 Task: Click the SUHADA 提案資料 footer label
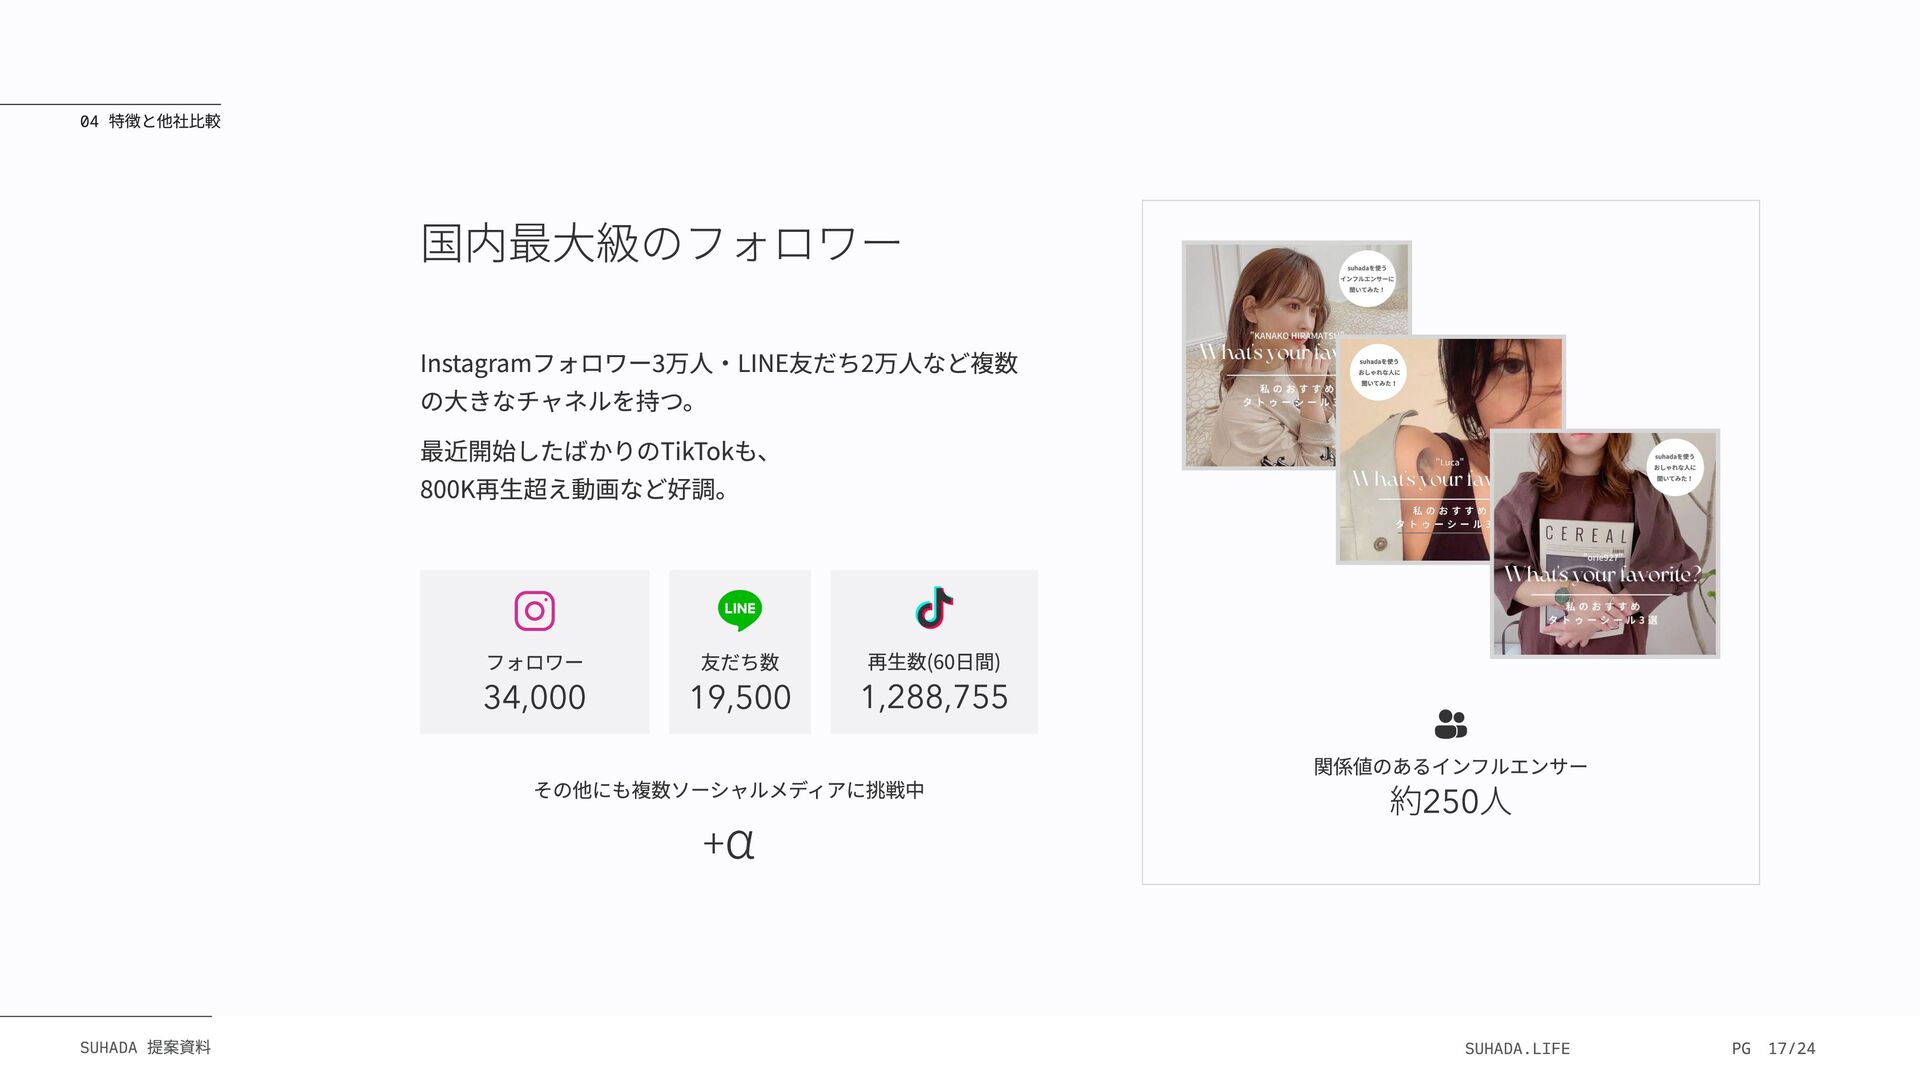pos(145,1047)
